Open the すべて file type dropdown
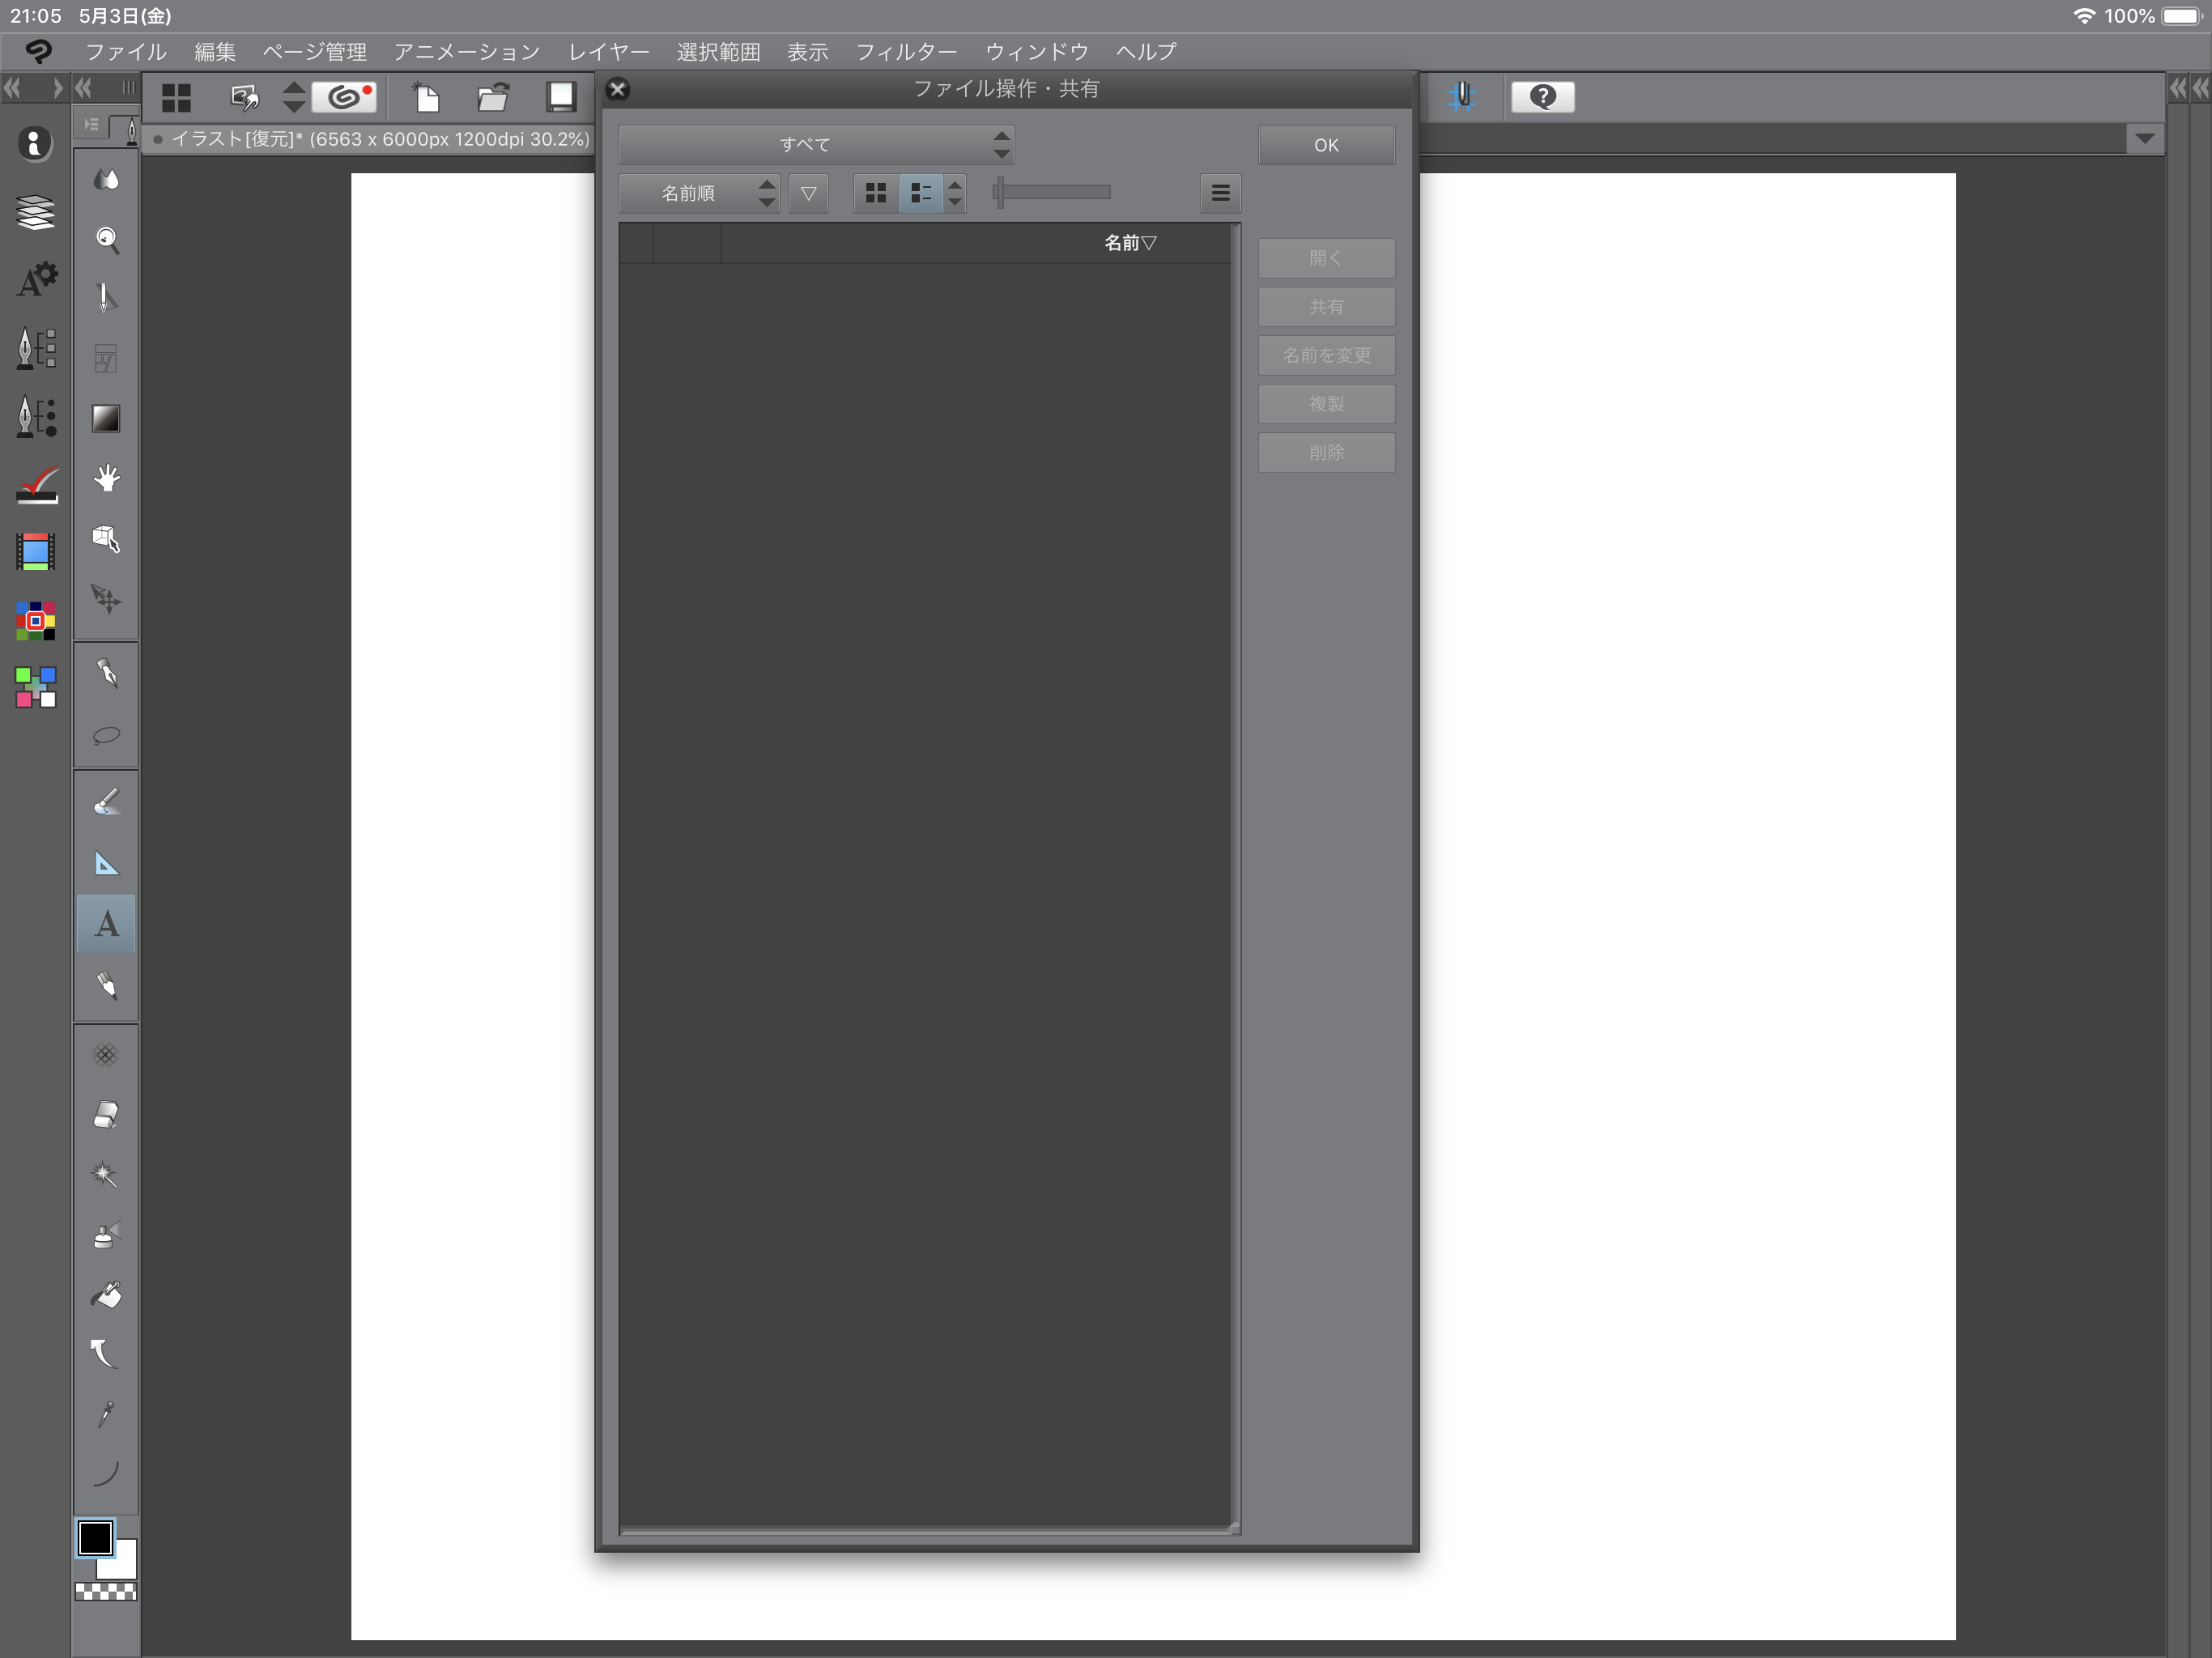 point(816,145)
